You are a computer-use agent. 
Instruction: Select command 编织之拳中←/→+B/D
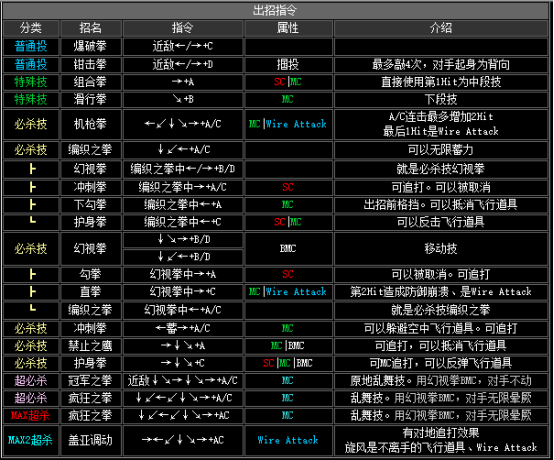pyautogui.click(x=183, y=169)
